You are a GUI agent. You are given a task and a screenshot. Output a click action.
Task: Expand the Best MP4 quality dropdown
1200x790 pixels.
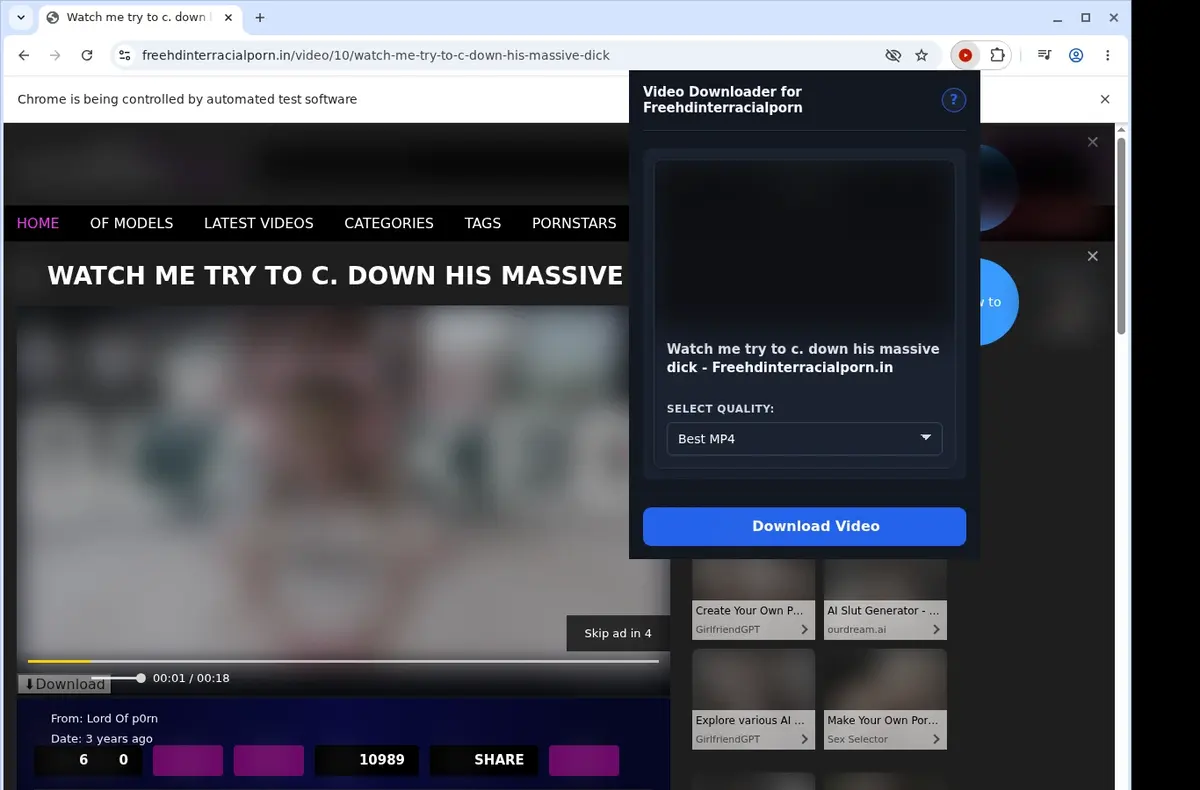804,439
